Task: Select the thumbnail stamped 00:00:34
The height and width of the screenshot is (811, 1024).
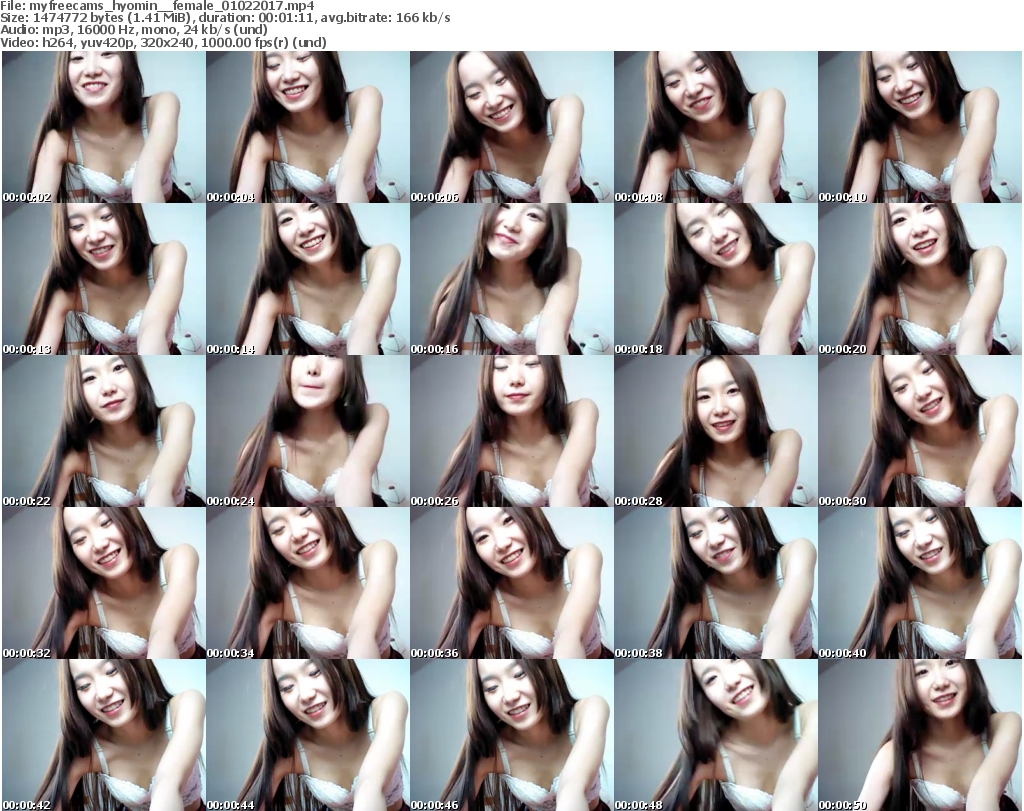Action: click(308, 583)
